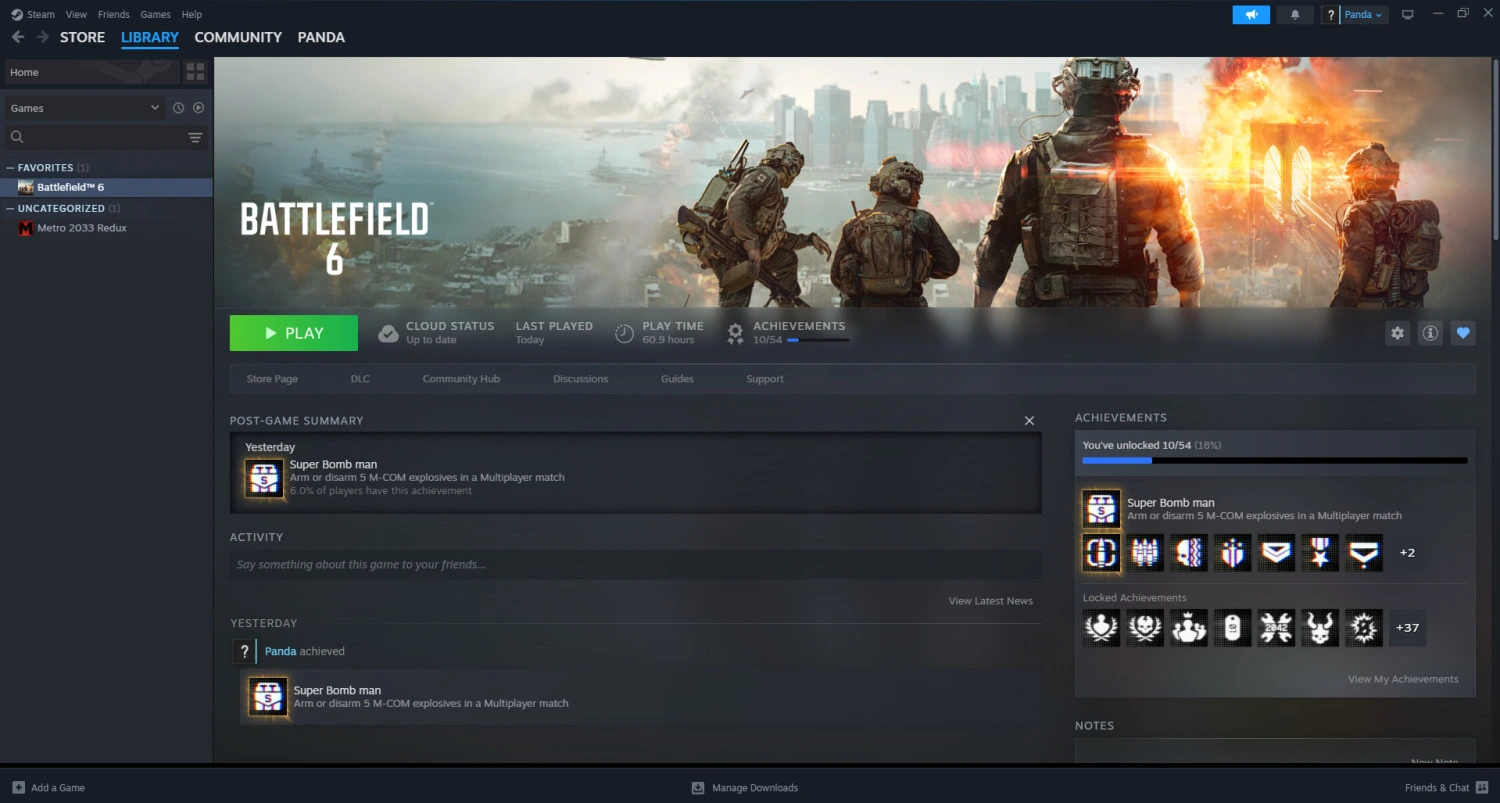Open the PANDA profile tab

[x=321, y=37]
